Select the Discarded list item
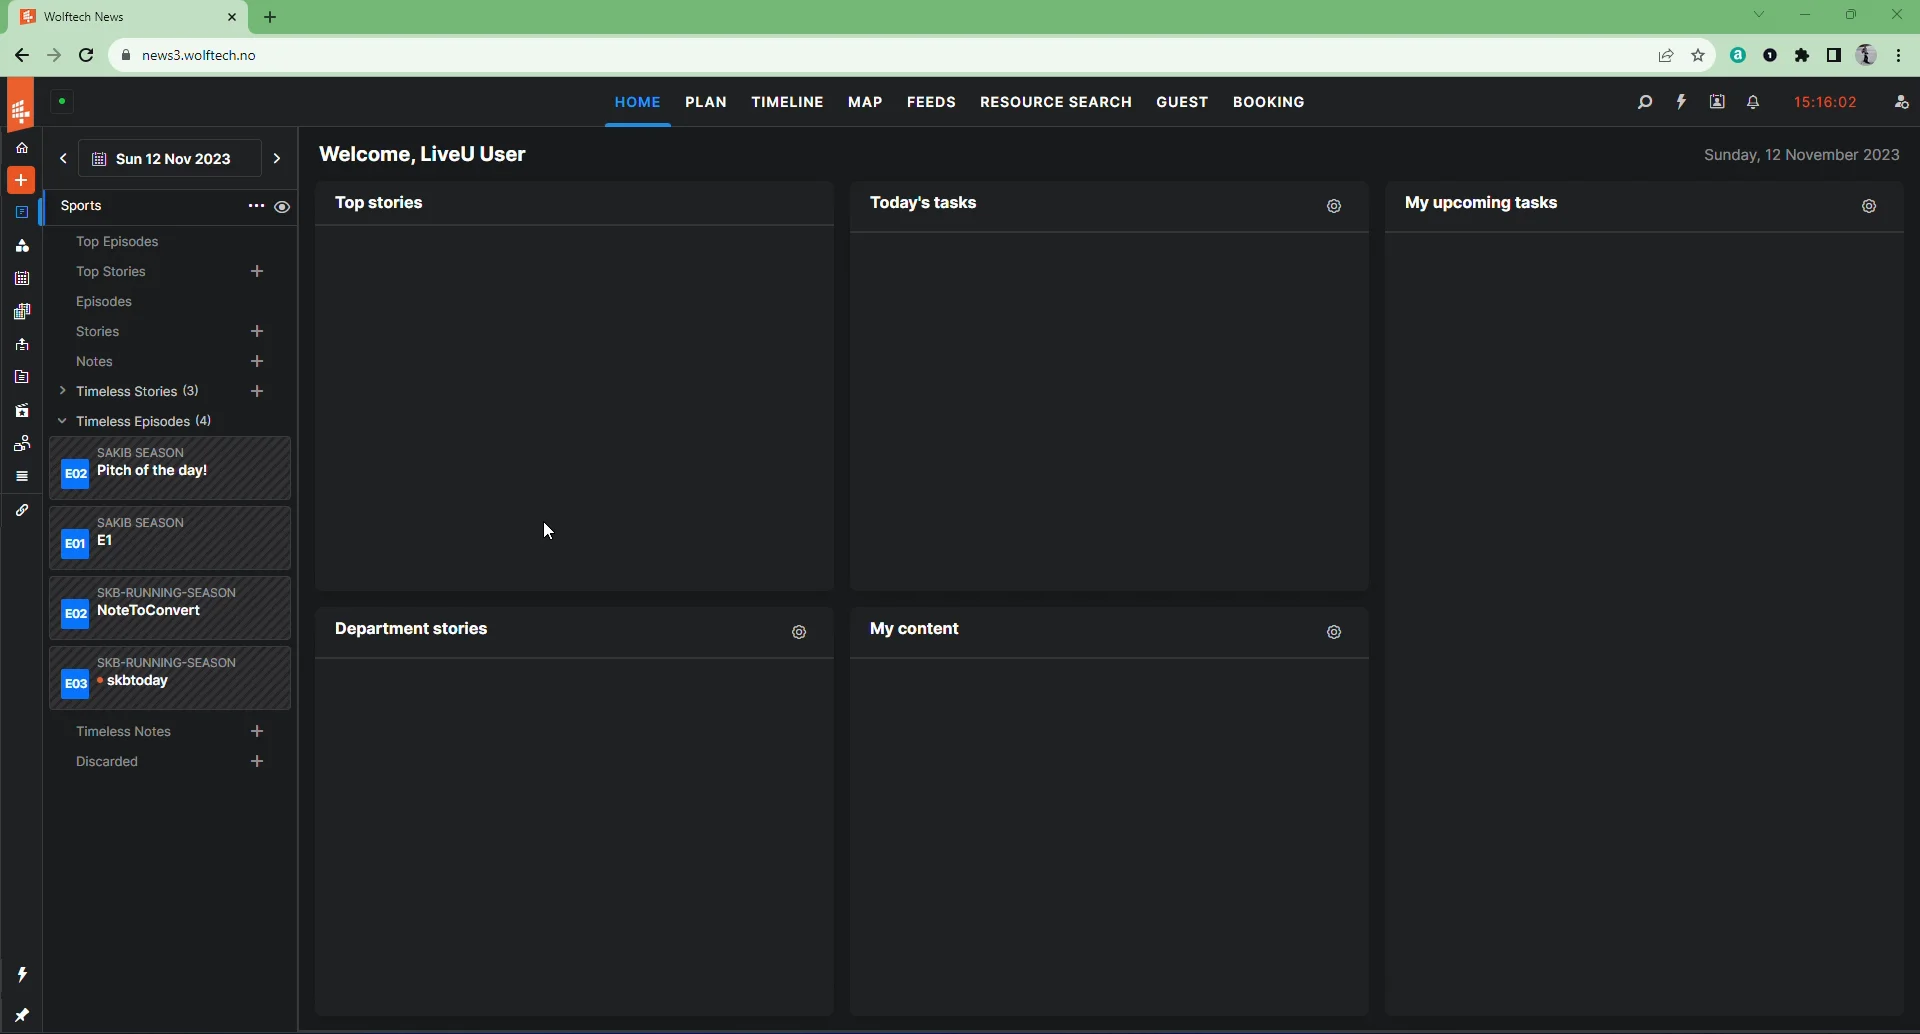 [x=107, y=762]
